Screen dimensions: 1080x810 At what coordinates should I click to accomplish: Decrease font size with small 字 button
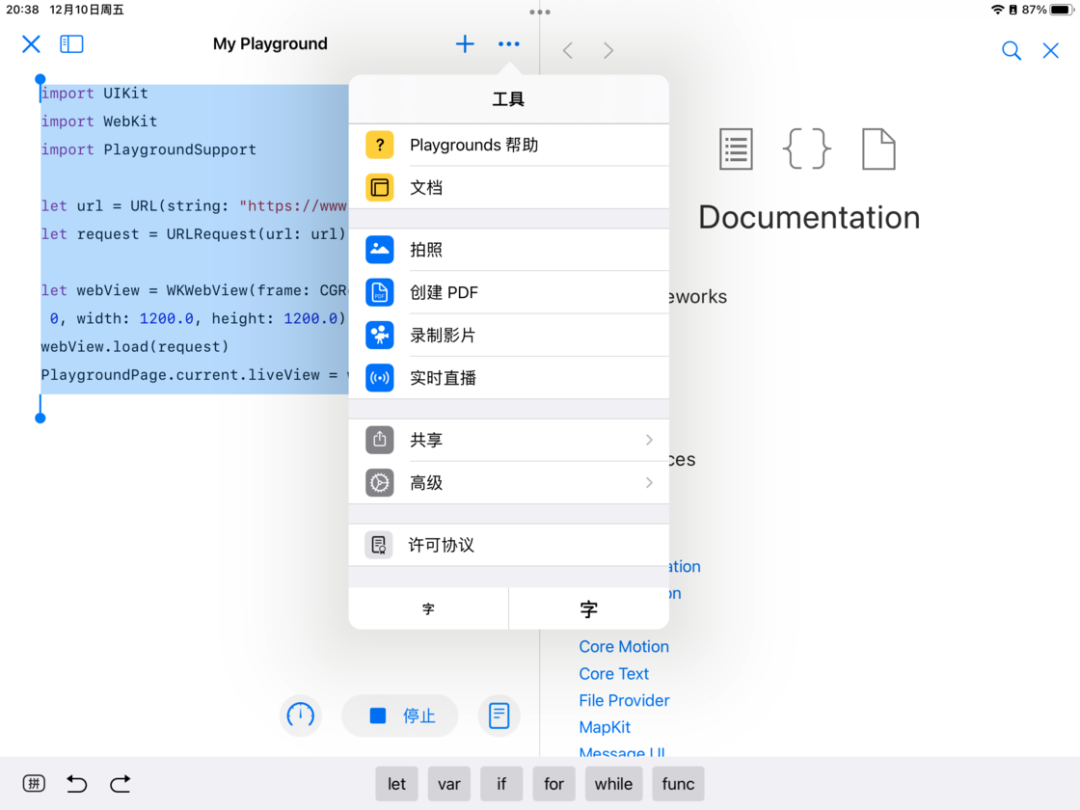(x=428, y=609)
